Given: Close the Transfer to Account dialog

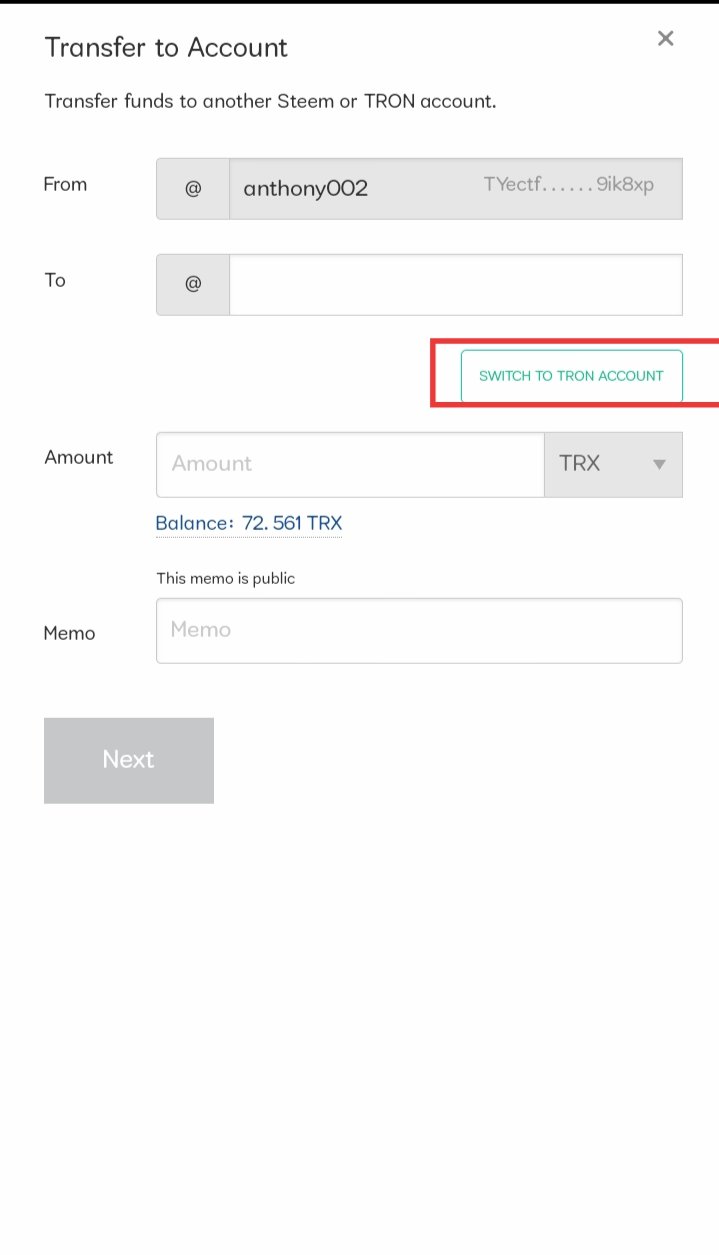Looking at the screenshot, I should coord(665,39).
